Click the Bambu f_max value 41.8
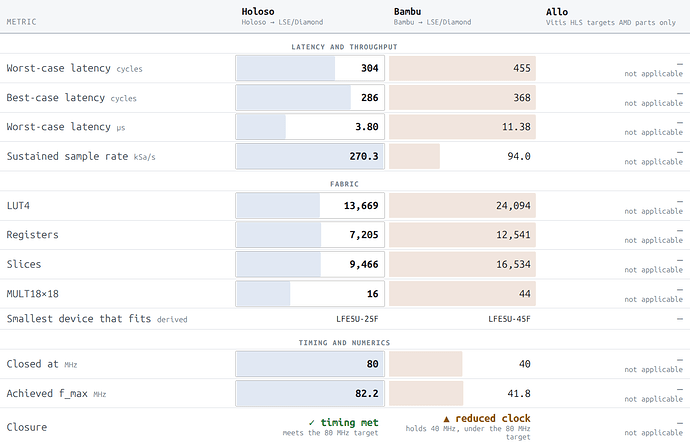Screen dimensions: 690x444 [x=519, y=393]
